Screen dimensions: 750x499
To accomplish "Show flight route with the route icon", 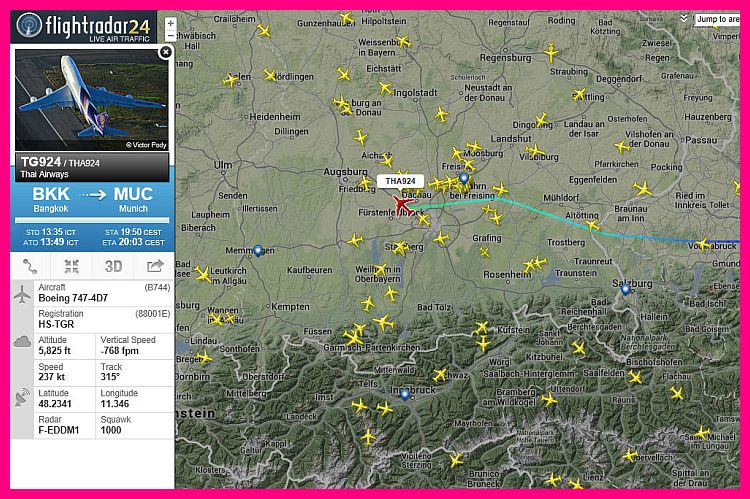I will point(30,266).
